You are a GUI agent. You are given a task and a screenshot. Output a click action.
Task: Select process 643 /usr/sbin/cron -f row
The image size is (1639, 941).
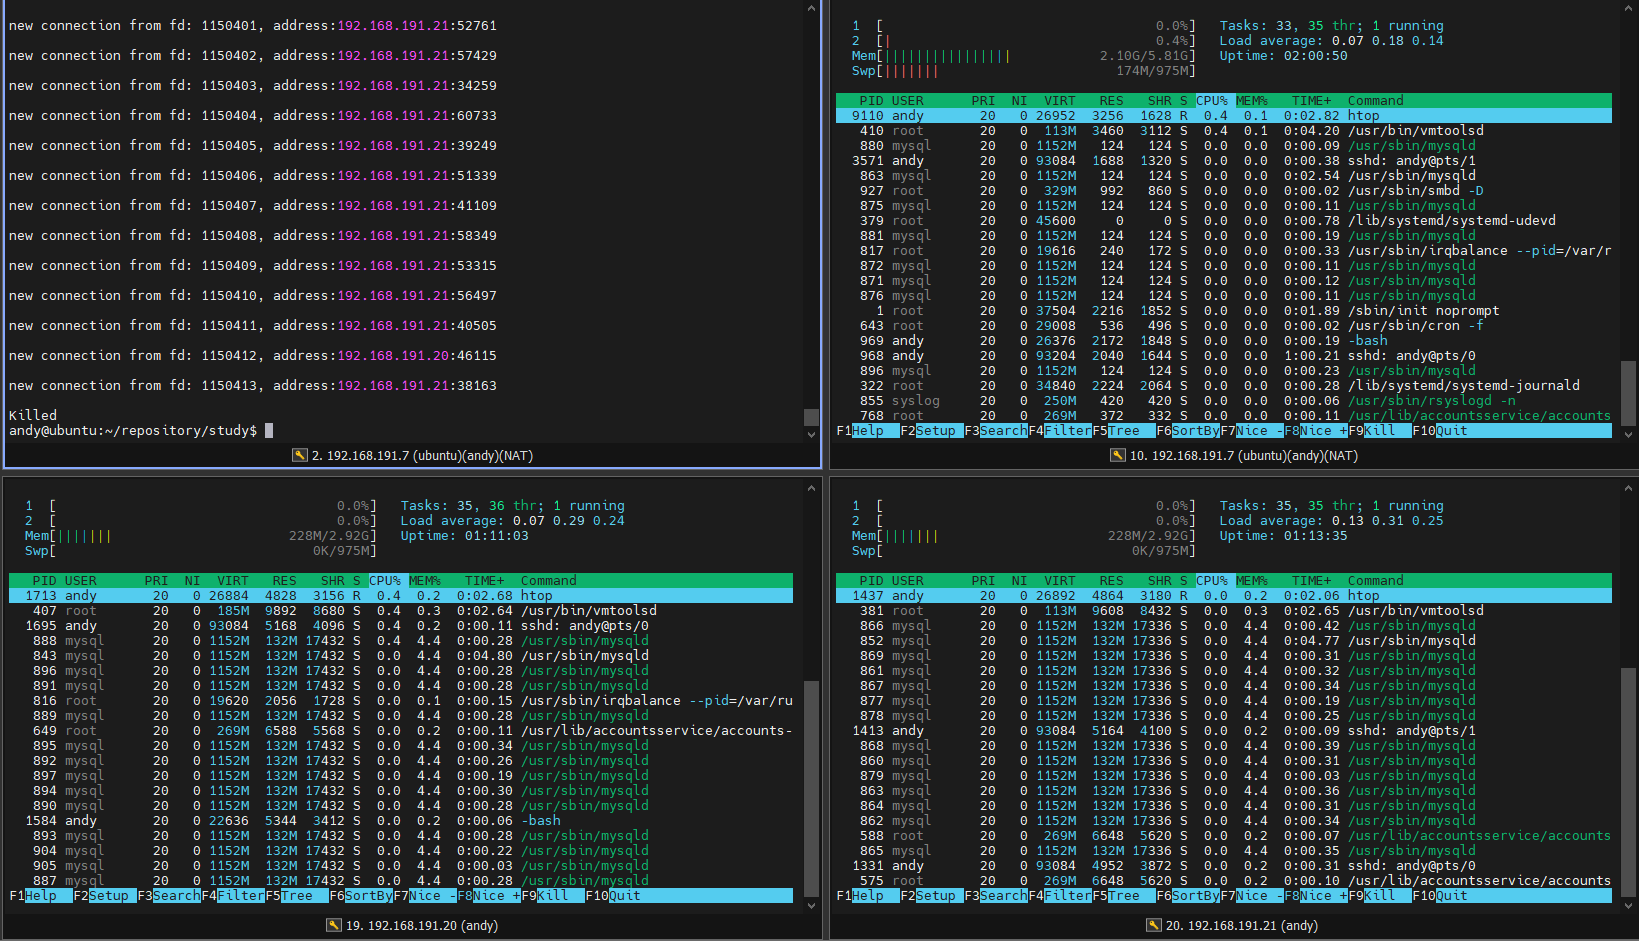click(1224, 326)
